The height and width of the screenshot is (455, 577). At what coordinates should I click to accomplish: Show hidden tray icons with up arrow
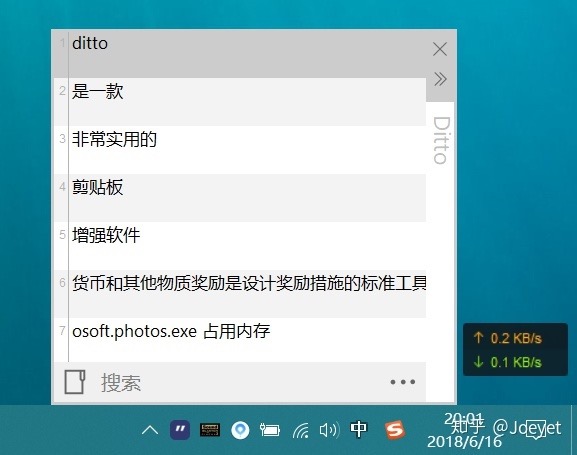[x=150, y=430]
